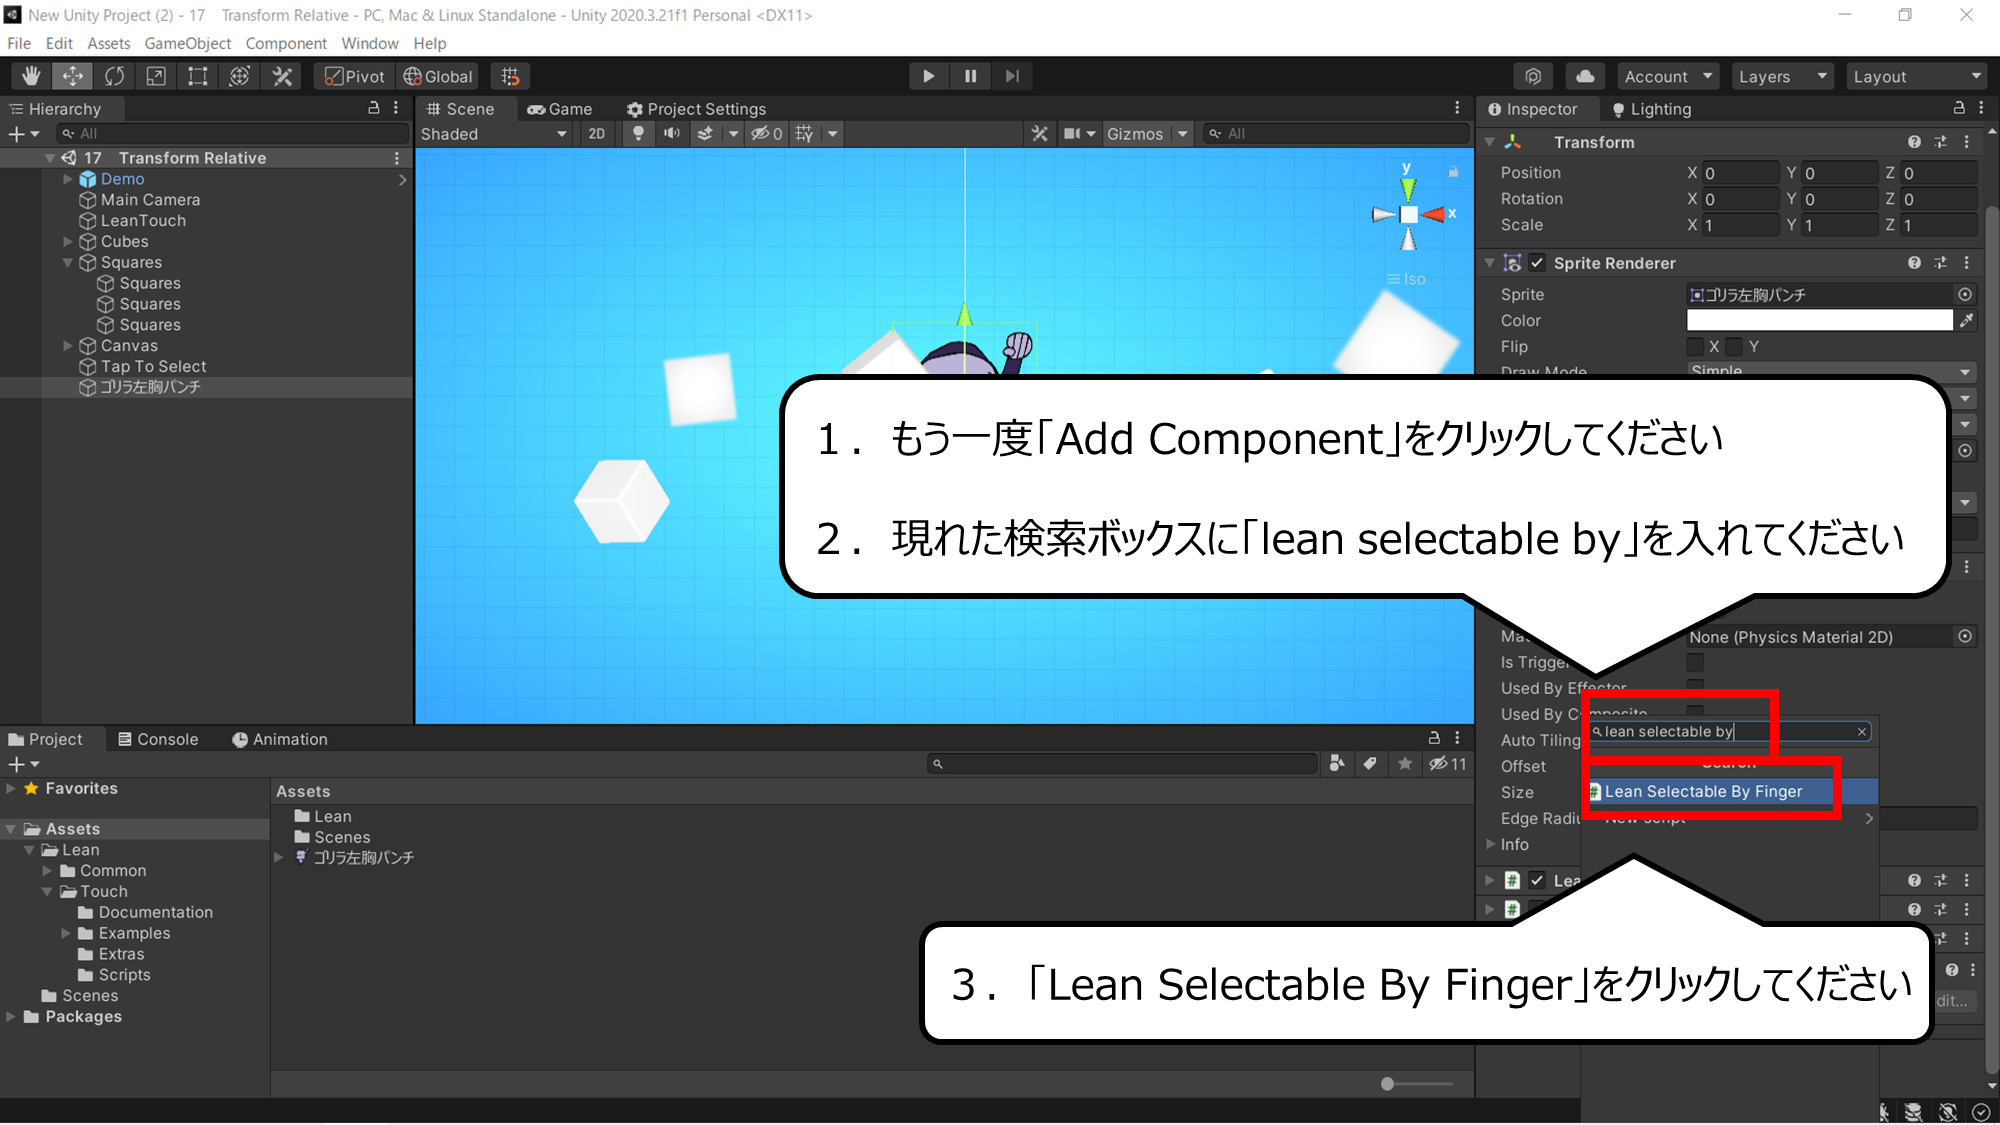This screenshot has width=2000, height=1125.
Task: Open the scene camera settings icon
Action: point(1072,133)
